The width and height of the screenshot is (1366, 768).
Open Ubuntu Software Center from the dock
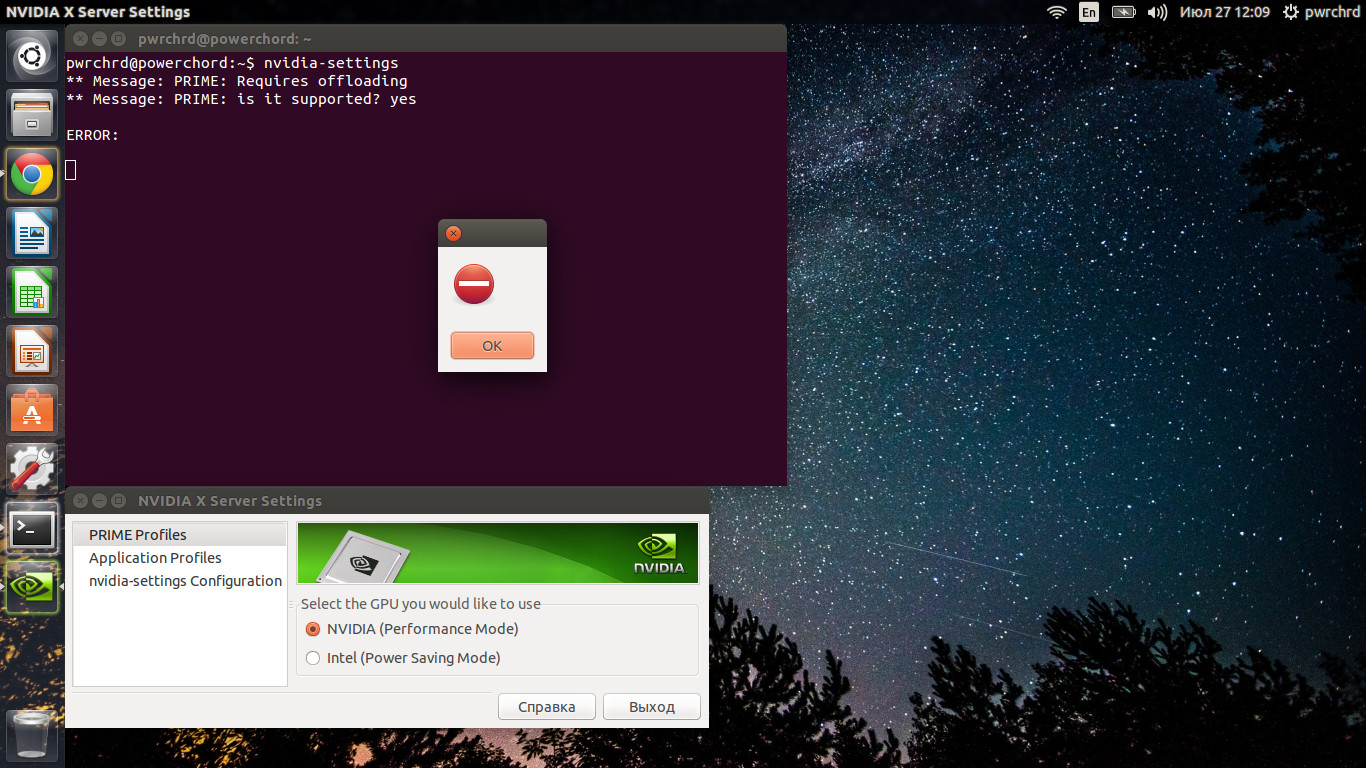pyautogui.click(x=32, y=410)
